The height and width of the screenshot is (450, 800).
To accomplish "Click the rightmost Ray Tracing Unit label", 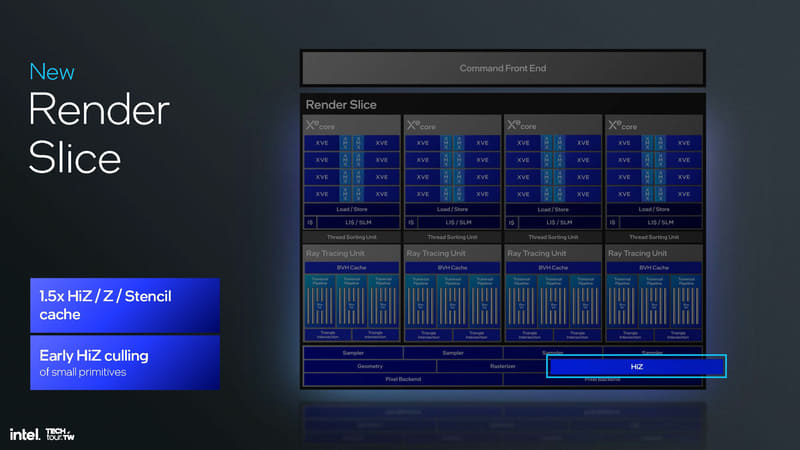I will point(637,253).
